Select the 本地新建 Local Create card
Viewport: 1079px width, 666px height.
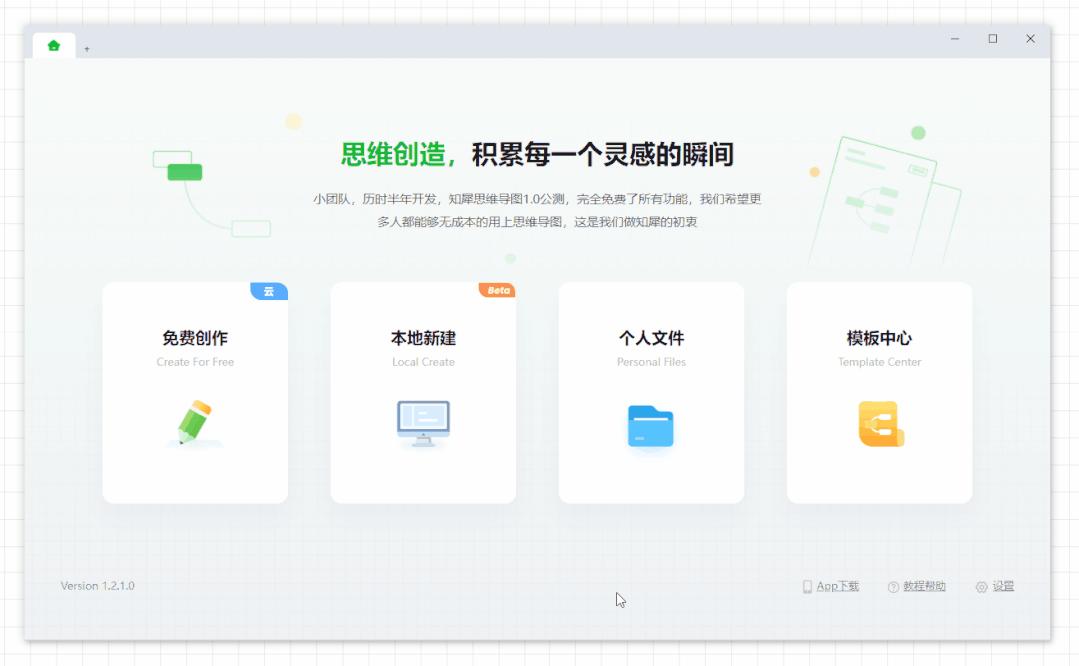[x=422, y=392]
